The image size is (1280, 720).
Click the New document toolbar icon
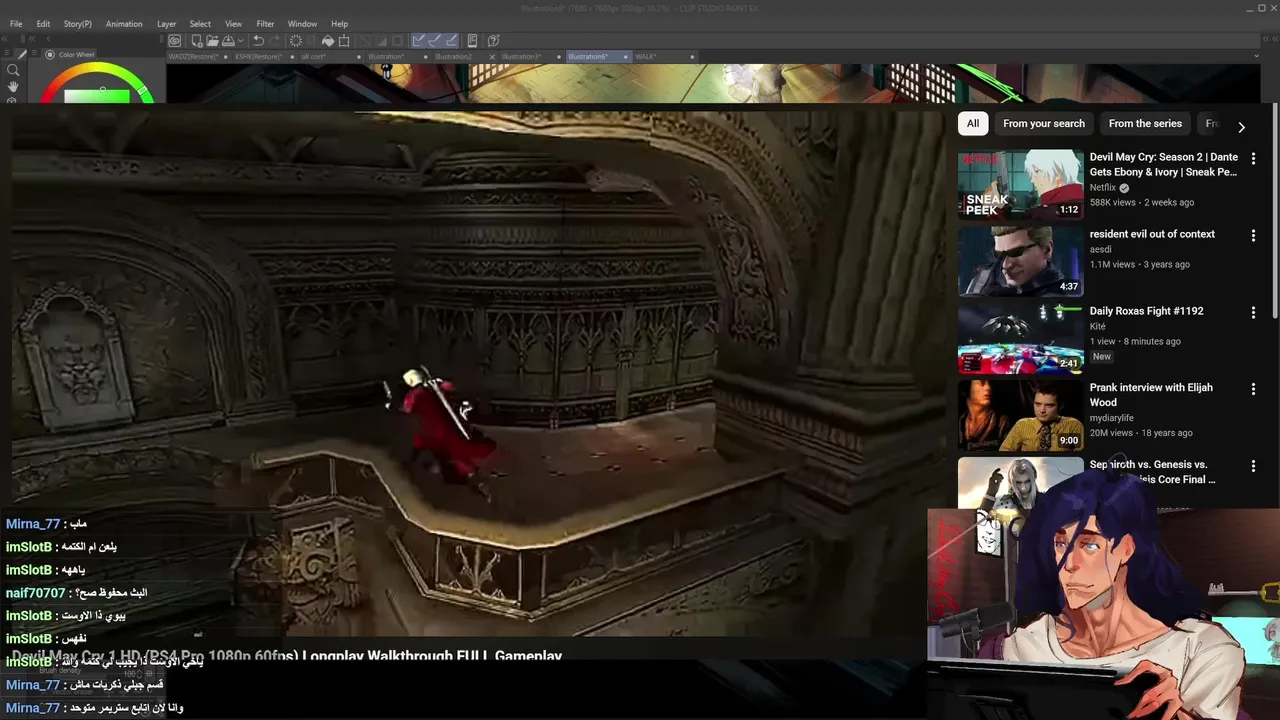197,41
